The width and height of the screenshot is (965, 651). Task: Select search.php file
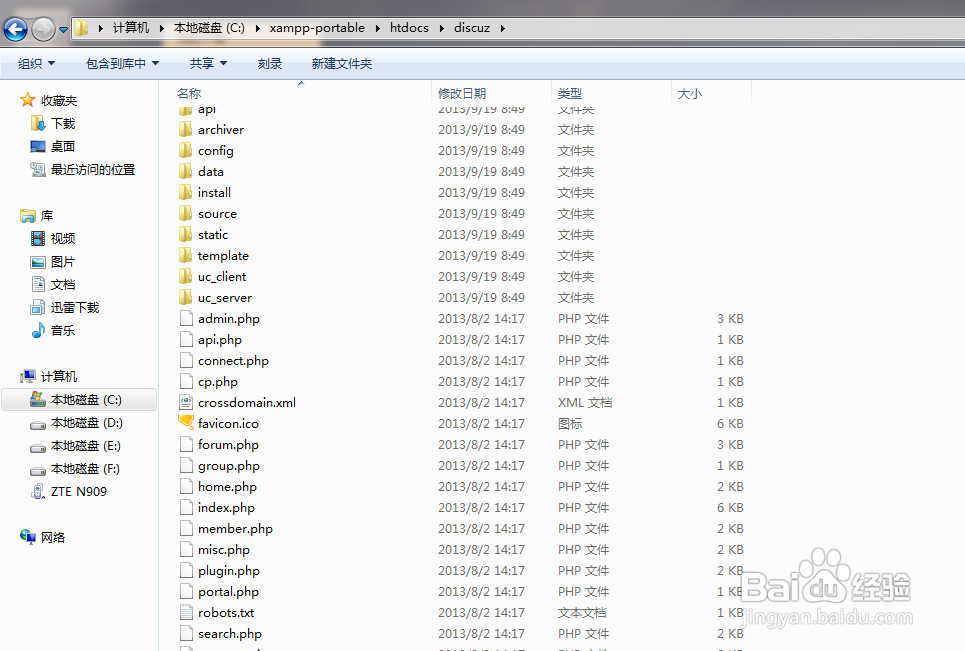[x=230, y=634]
